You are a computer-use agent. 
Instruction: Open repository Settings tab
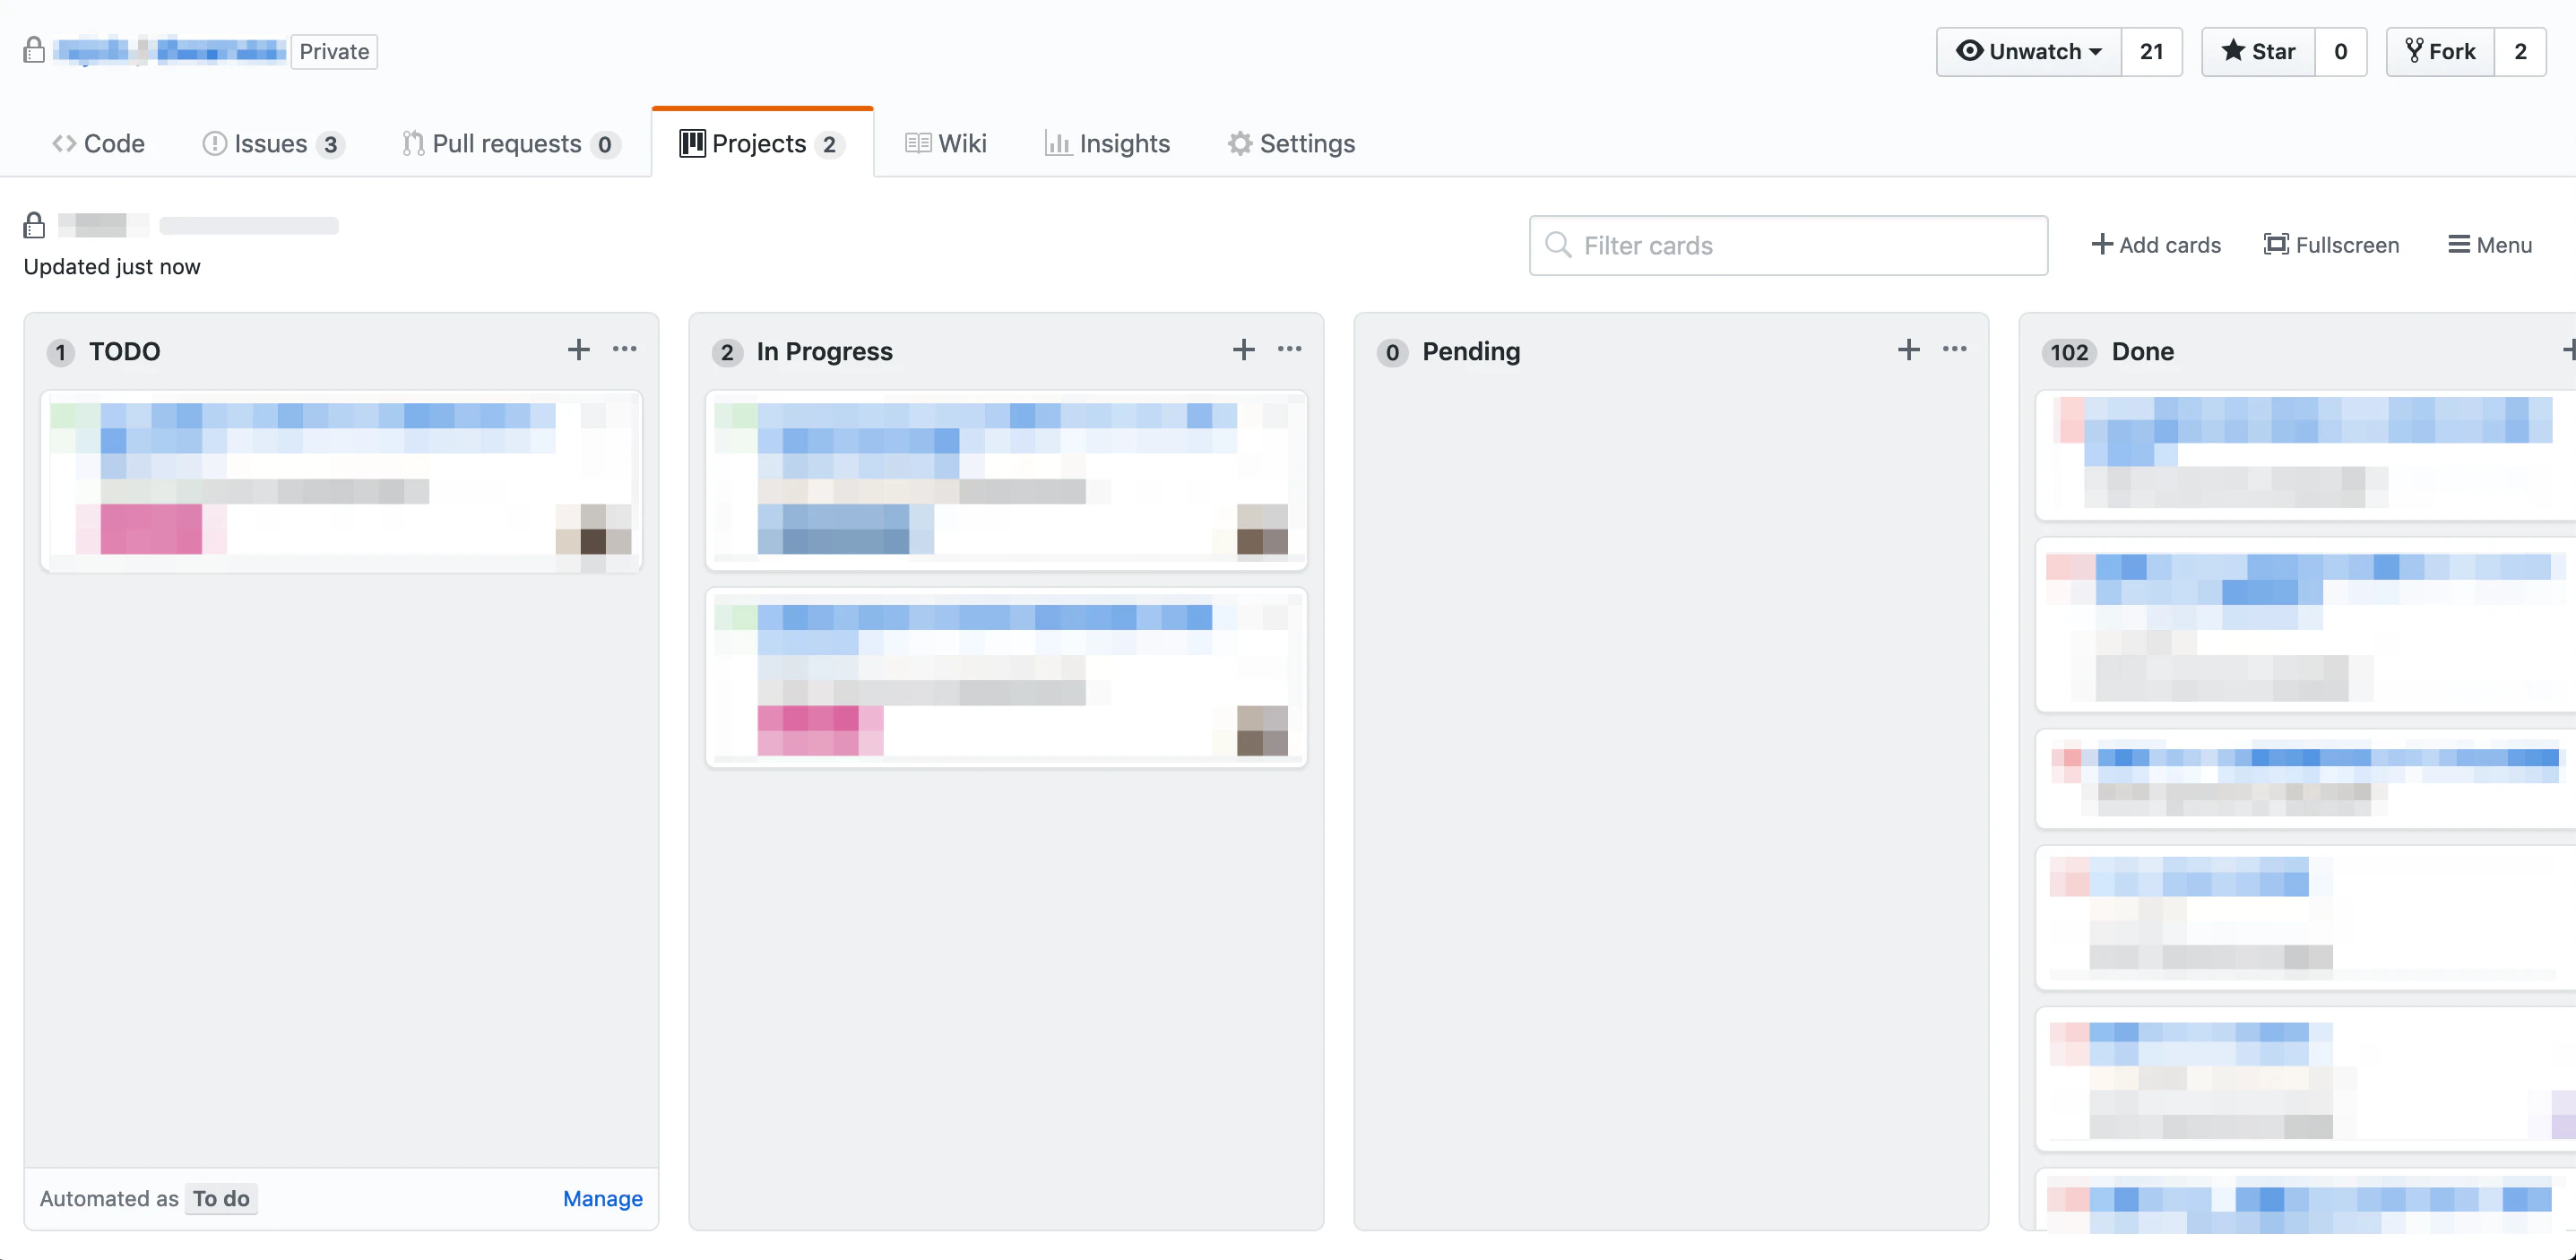coord(1291,143)
